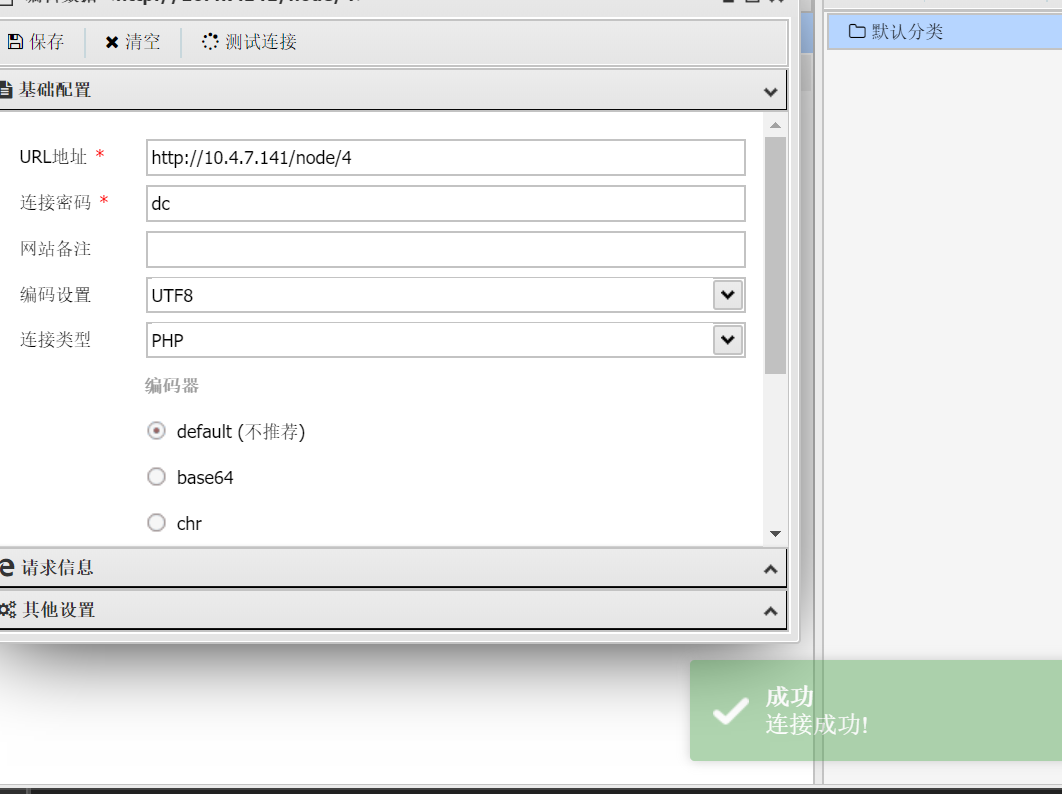Click the X icon beside 清空
1062x794 pixels.
[x=112, y=43]
